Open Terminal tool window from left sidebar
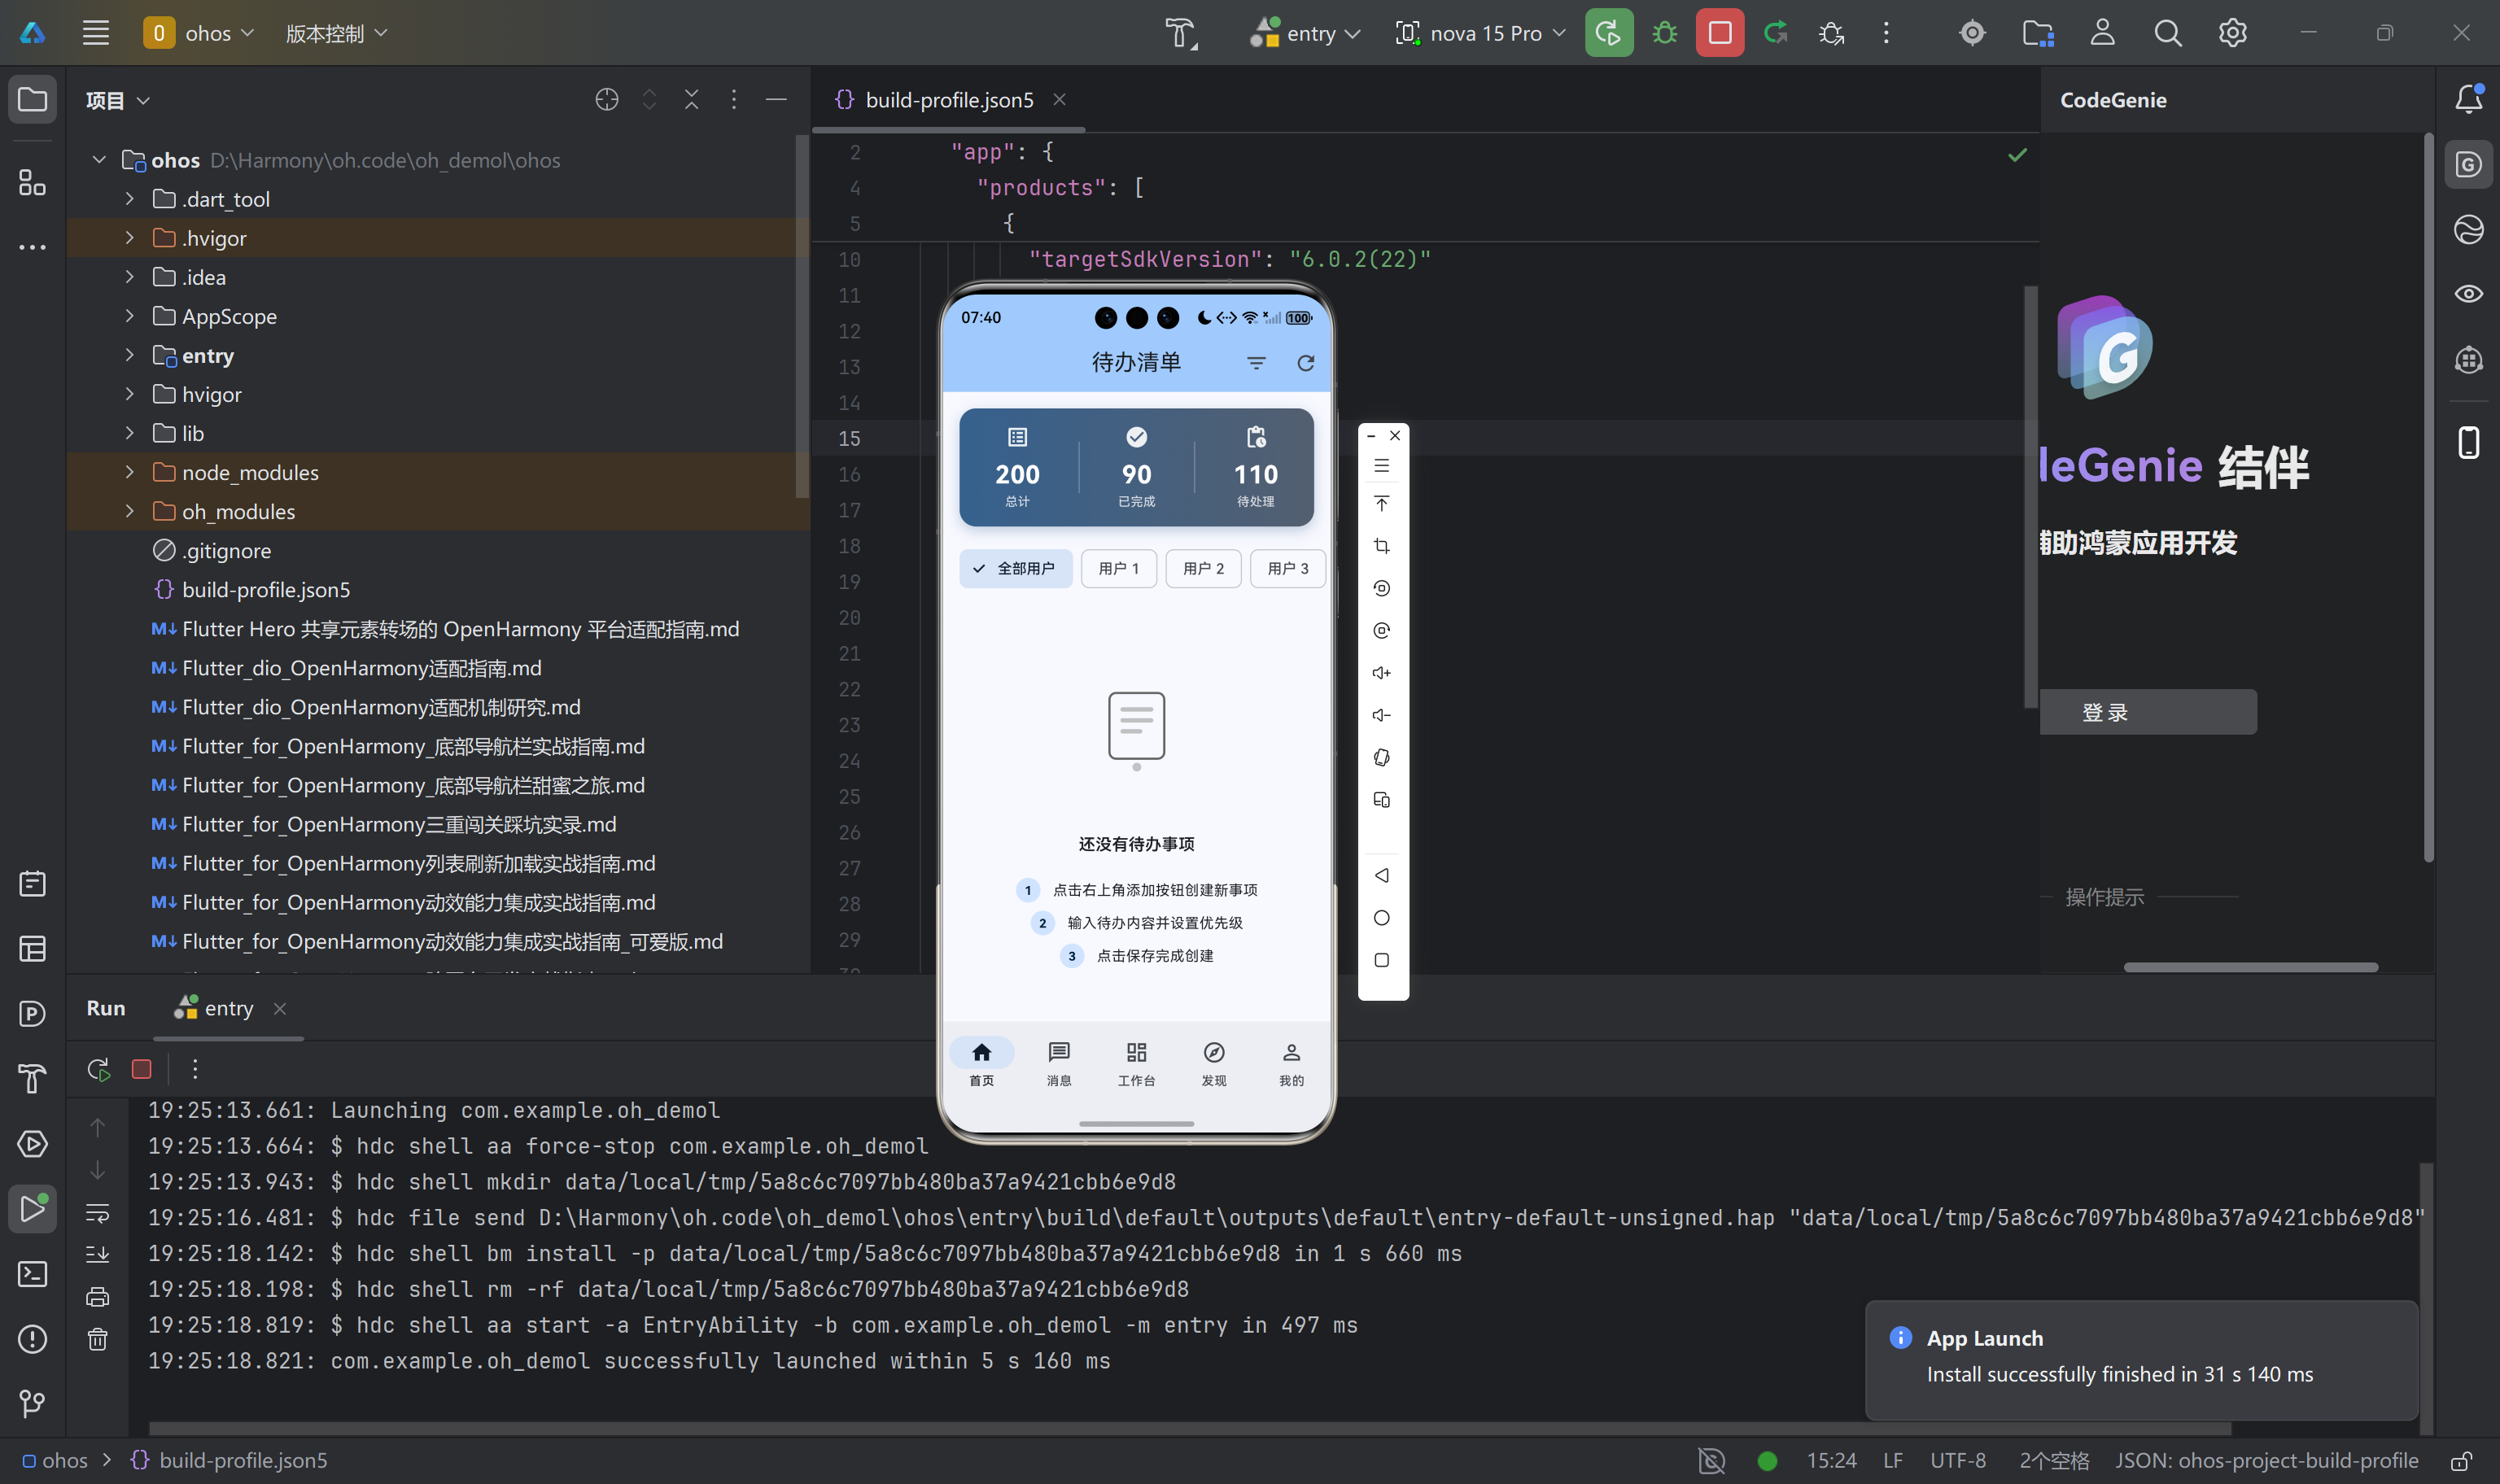Viewport: 2500px width, 1484px height. click(x=32, y=1274)
